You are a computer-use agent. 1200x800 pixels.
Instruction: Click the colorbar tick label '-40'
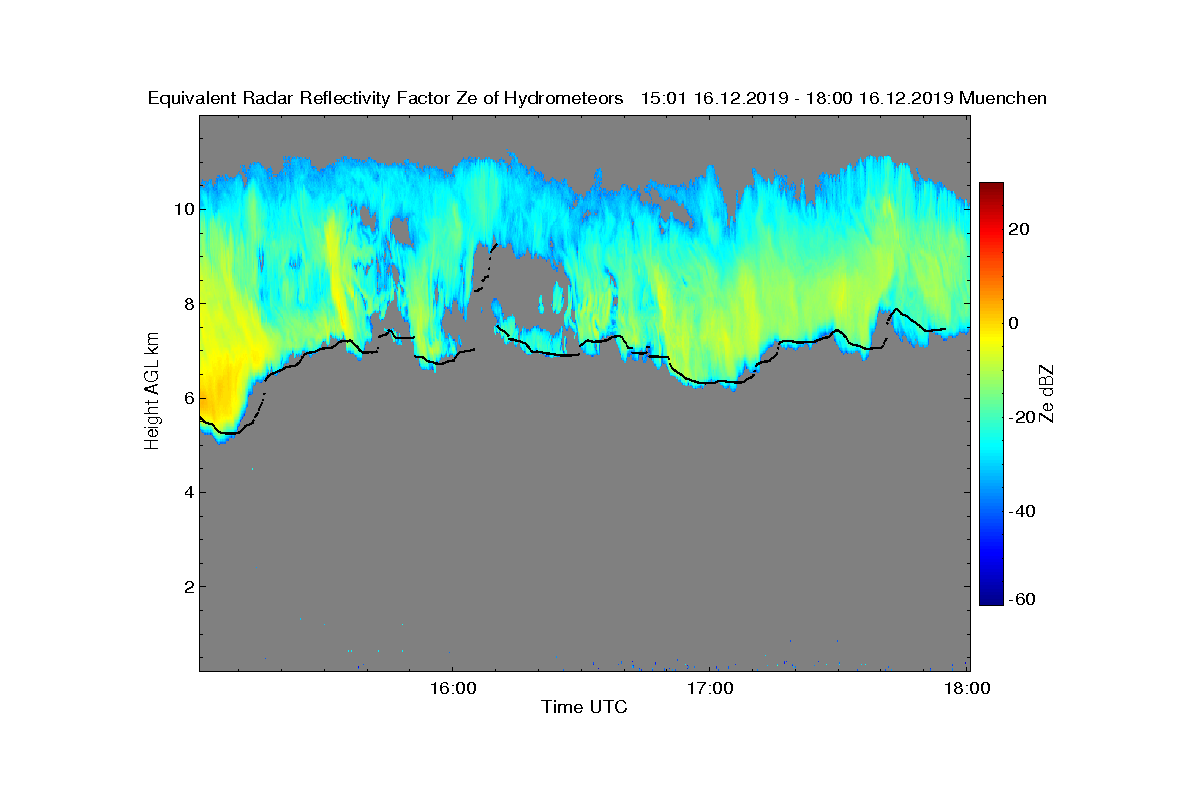click(1020, 511)
